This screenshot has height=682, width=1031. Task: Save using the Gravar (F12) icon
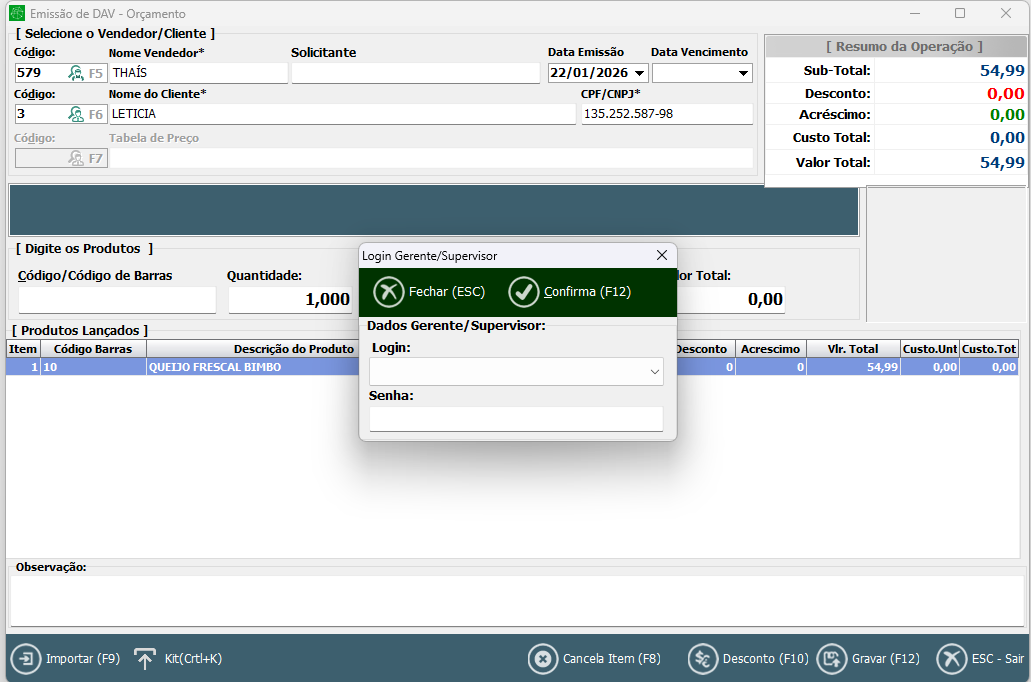831,659
